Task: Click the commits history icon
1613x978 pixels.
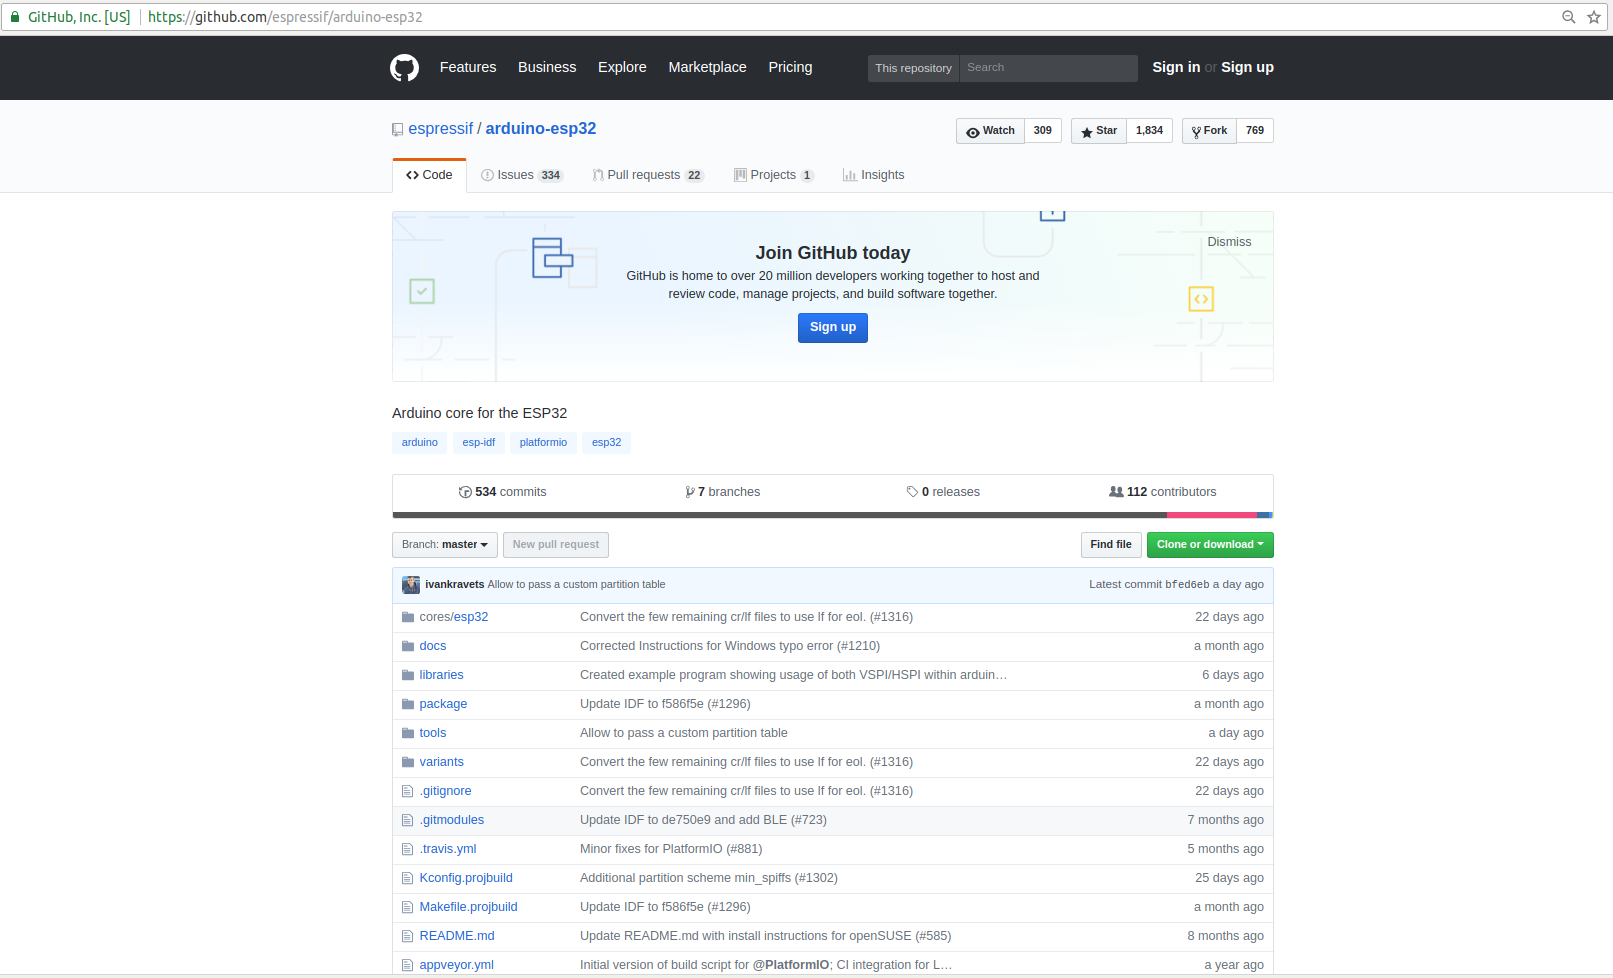Action: click(465, 492)
